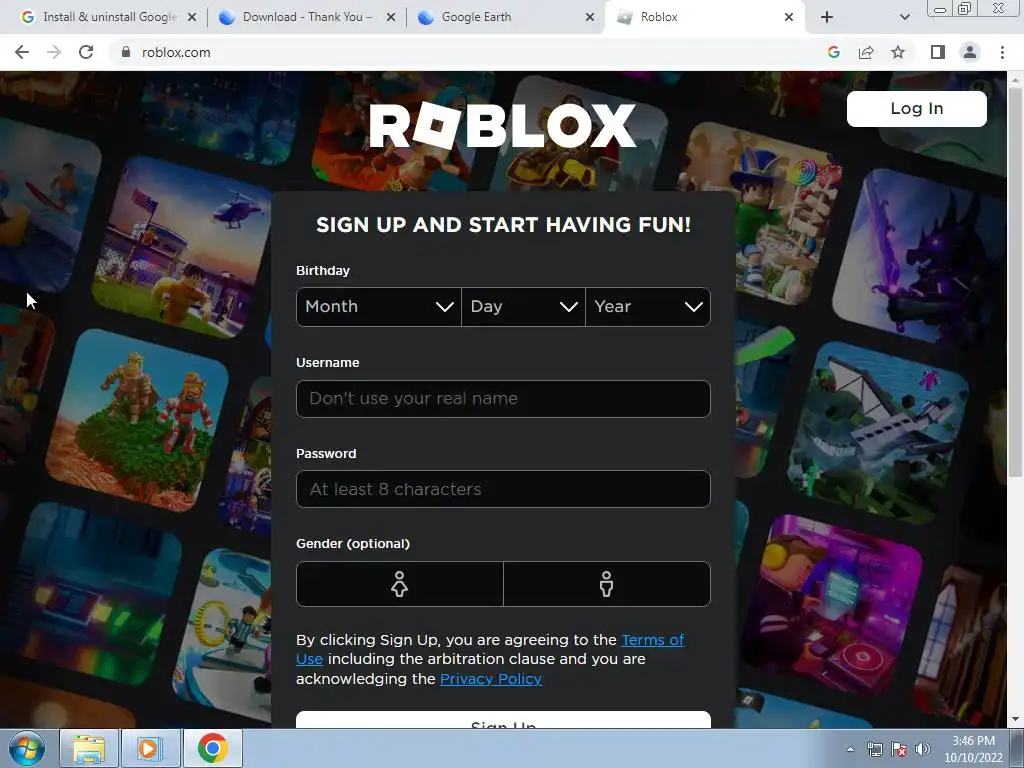Image resolution: width=1024 pixels, height=768 pixels.
Task: Click the purple dragon game thumbnail
Action: (920, 258)
